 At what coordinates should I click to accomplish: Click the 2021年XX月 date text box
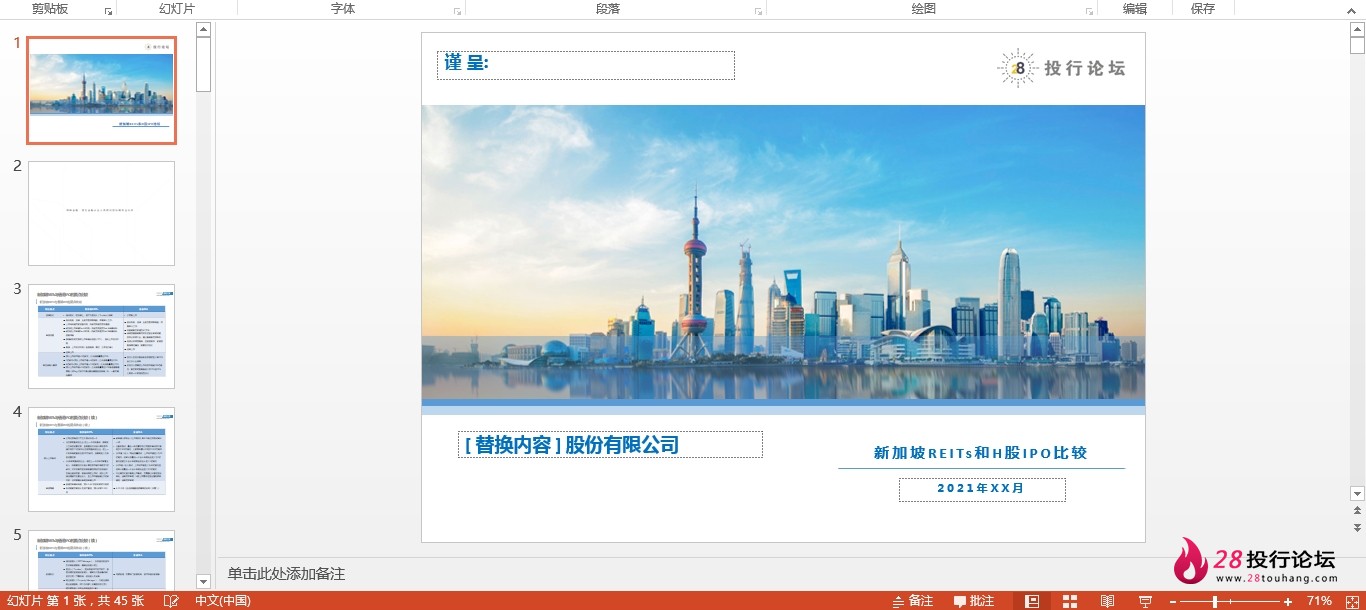point(982,489)
